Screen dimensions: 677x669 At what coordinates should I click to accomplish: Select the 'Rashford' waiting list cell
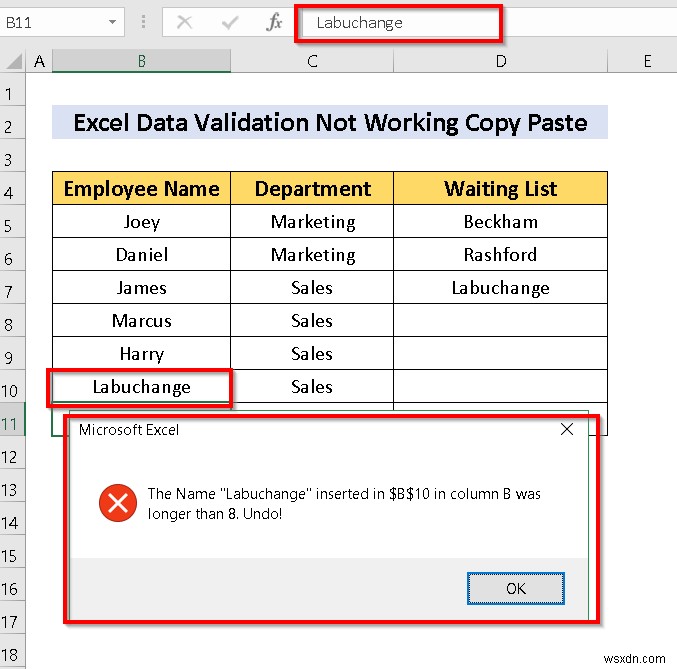[x=500, y=254]
